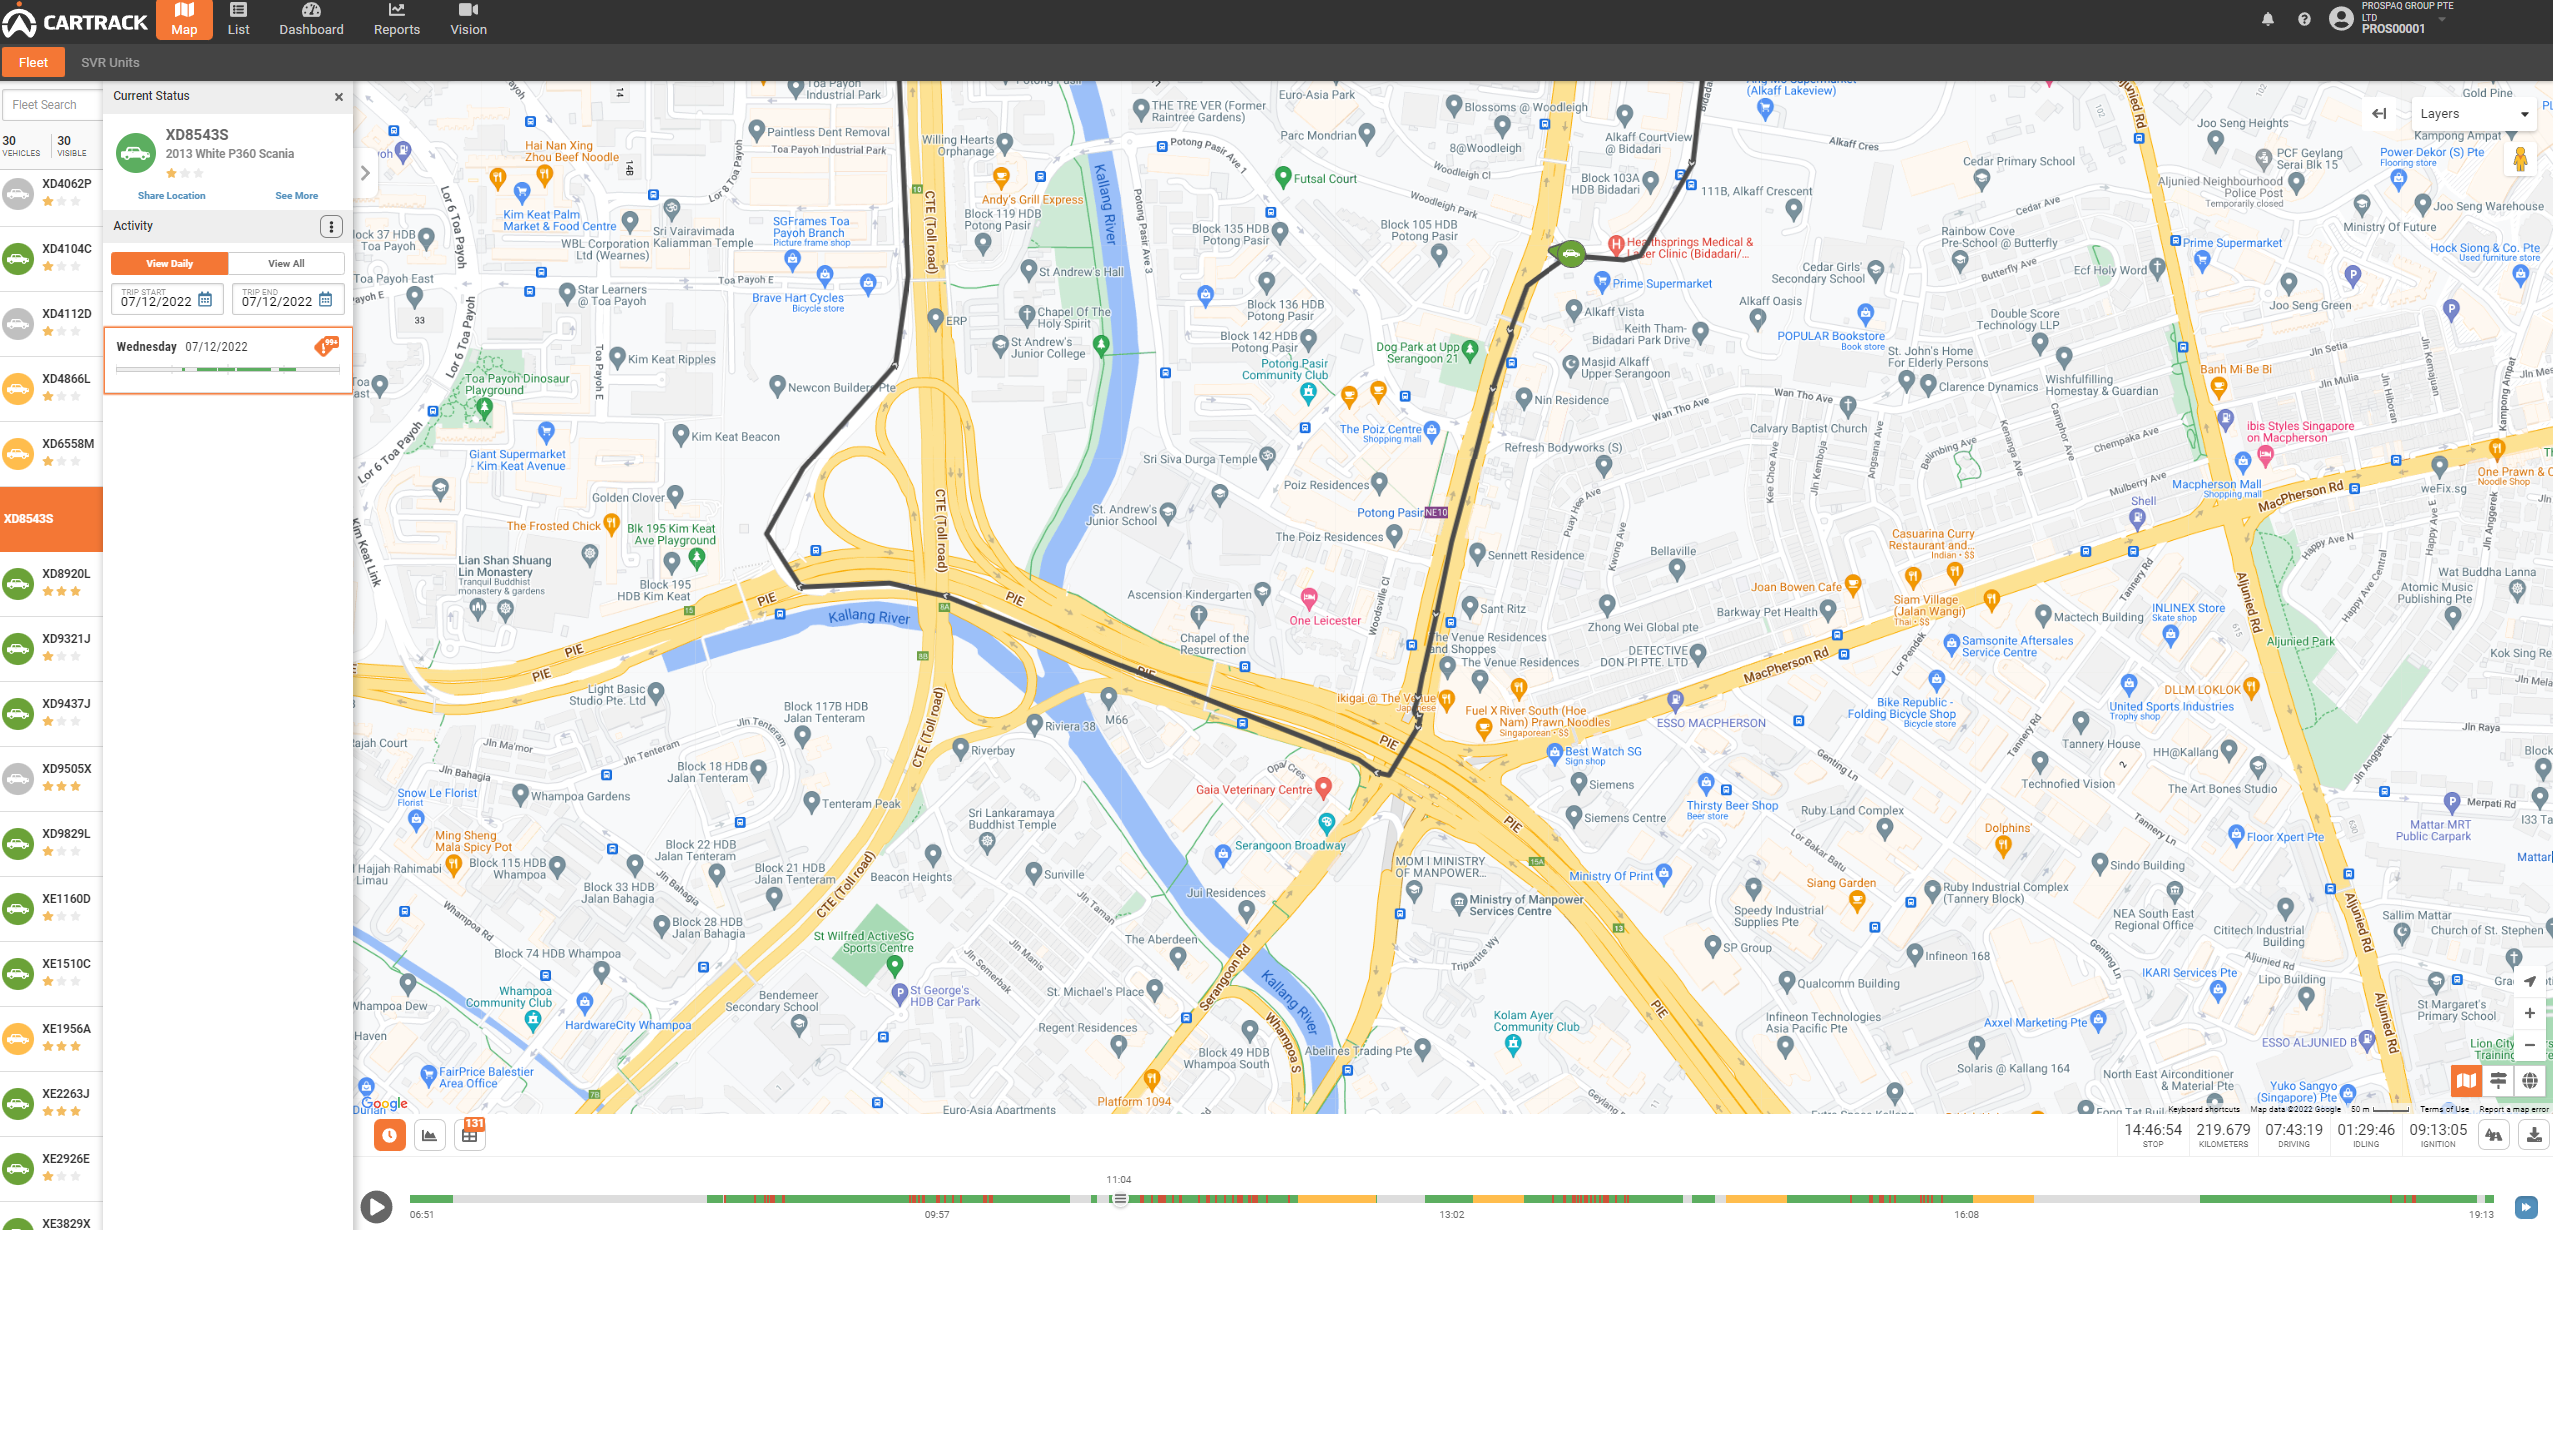The image size is (2560, 1440).
Task: Expand the side panel chevron arrow
Action: coord(365,173)
